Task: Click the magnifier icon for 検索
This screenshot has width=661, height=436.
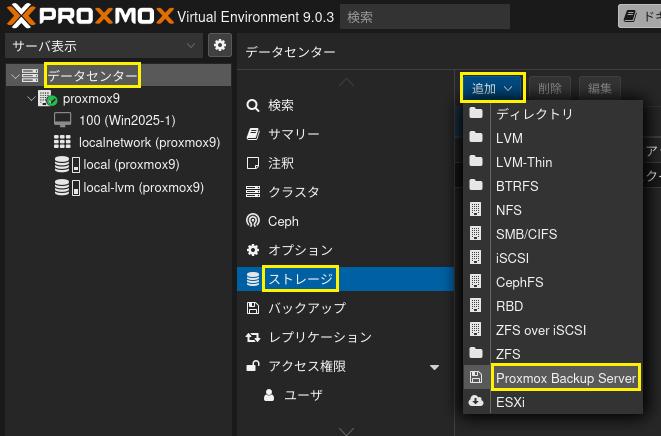Action: pyautogui.click(x=253, y=105)
